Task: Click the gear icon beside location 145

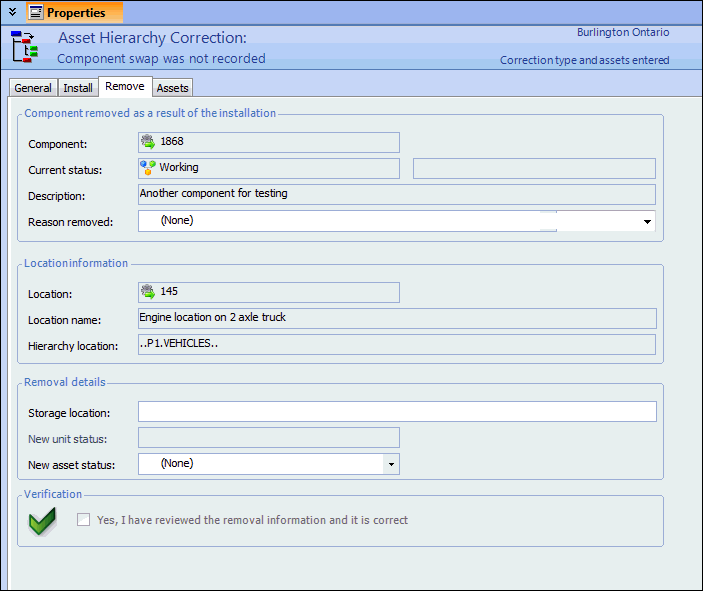Action: 149,292
